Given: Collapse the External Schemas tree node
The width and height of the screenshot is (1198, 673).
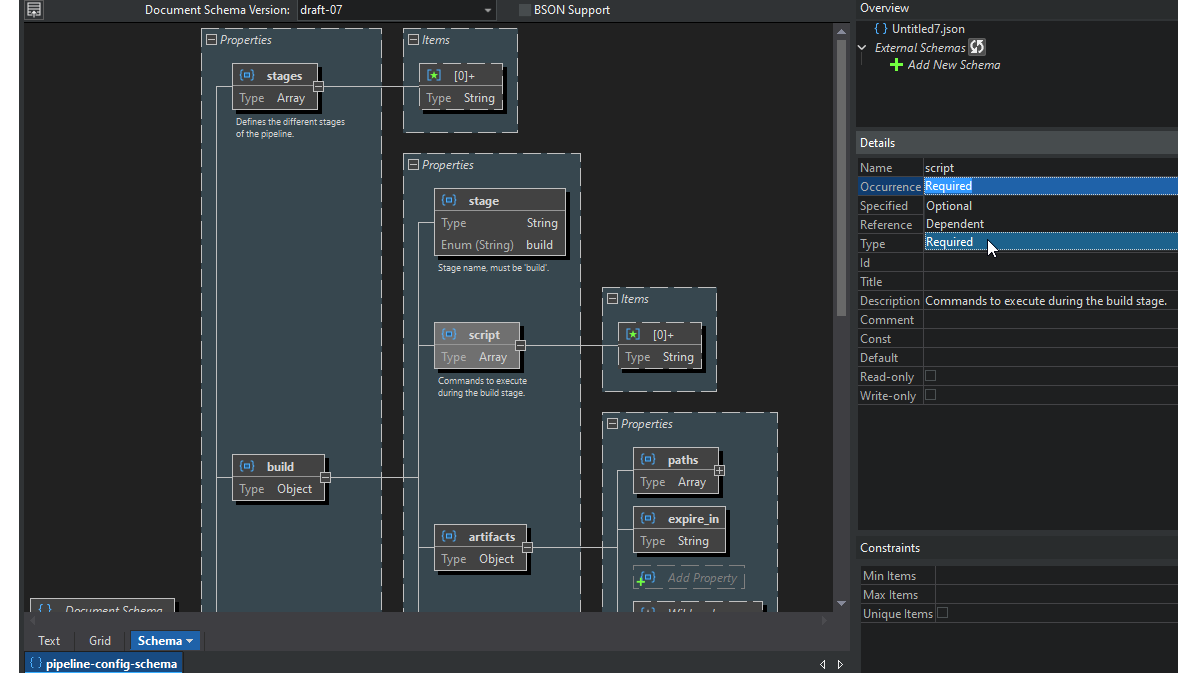Looking at the screenshot, I should [x=862, y=47].
